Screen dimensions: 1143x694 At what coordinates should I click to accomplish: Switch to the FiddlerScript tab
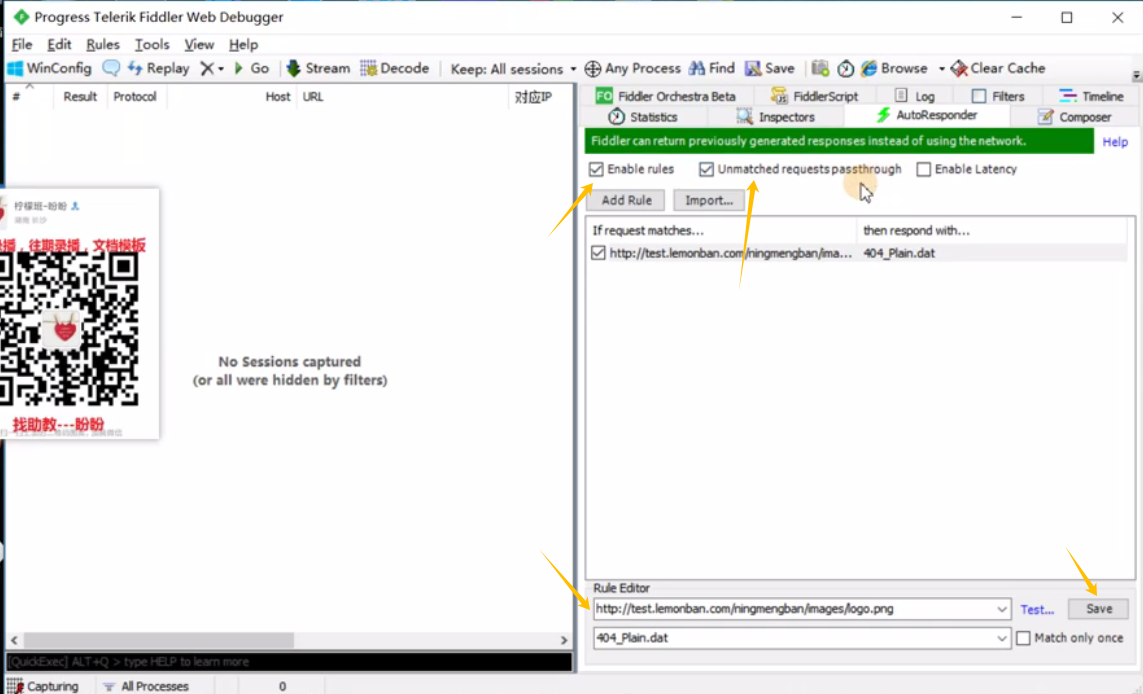(815, 96)
